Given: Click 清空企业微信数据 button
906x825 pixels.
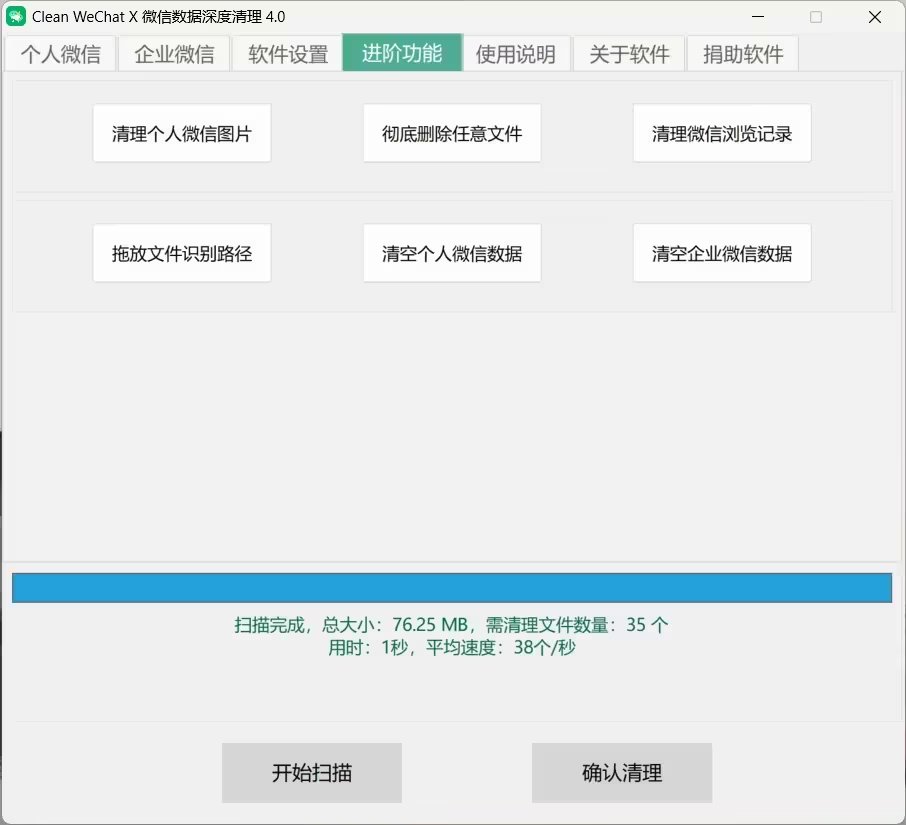Looking at the screenshot, I should point(722,253).
